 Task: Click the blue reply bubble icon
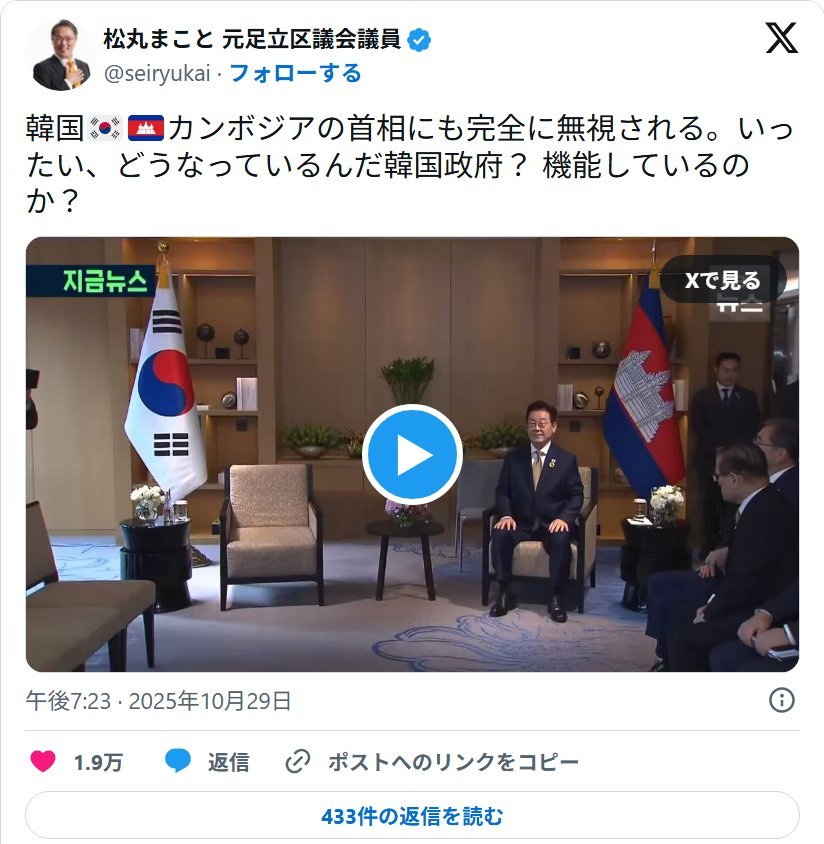coord(178,761)
